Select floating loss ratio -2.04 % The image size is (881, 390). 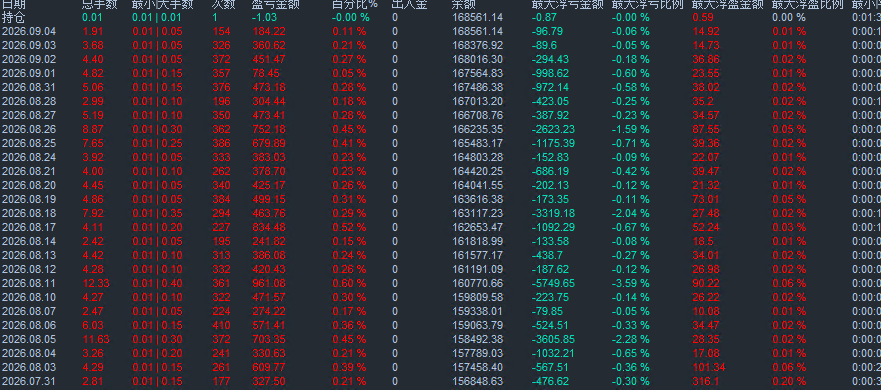coord(630,214)
